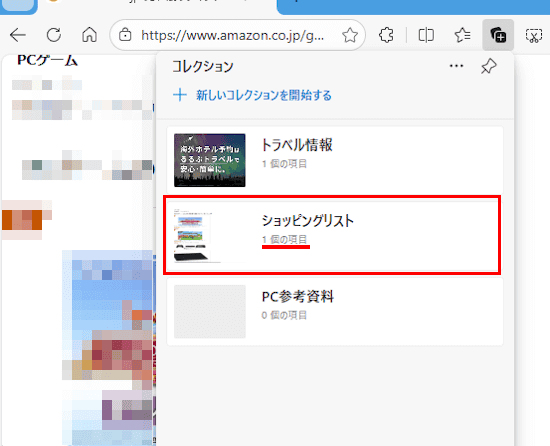Toggle split screen icon in toolbar

pos(426,35)
